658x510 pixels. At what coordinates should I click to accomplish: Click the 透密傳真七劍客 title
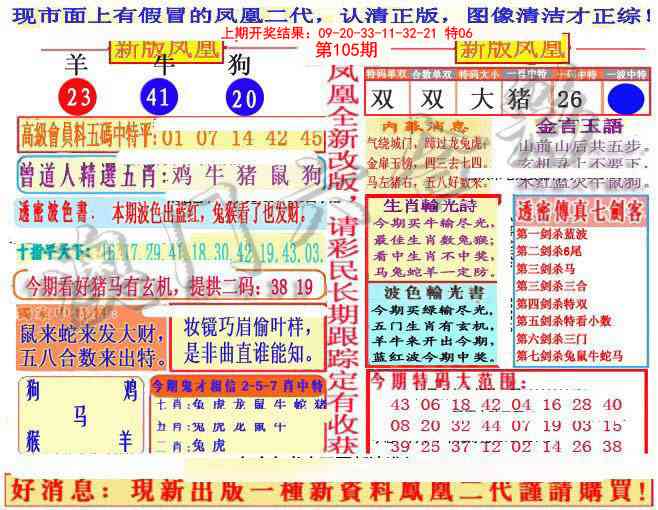tap(580, 211)
